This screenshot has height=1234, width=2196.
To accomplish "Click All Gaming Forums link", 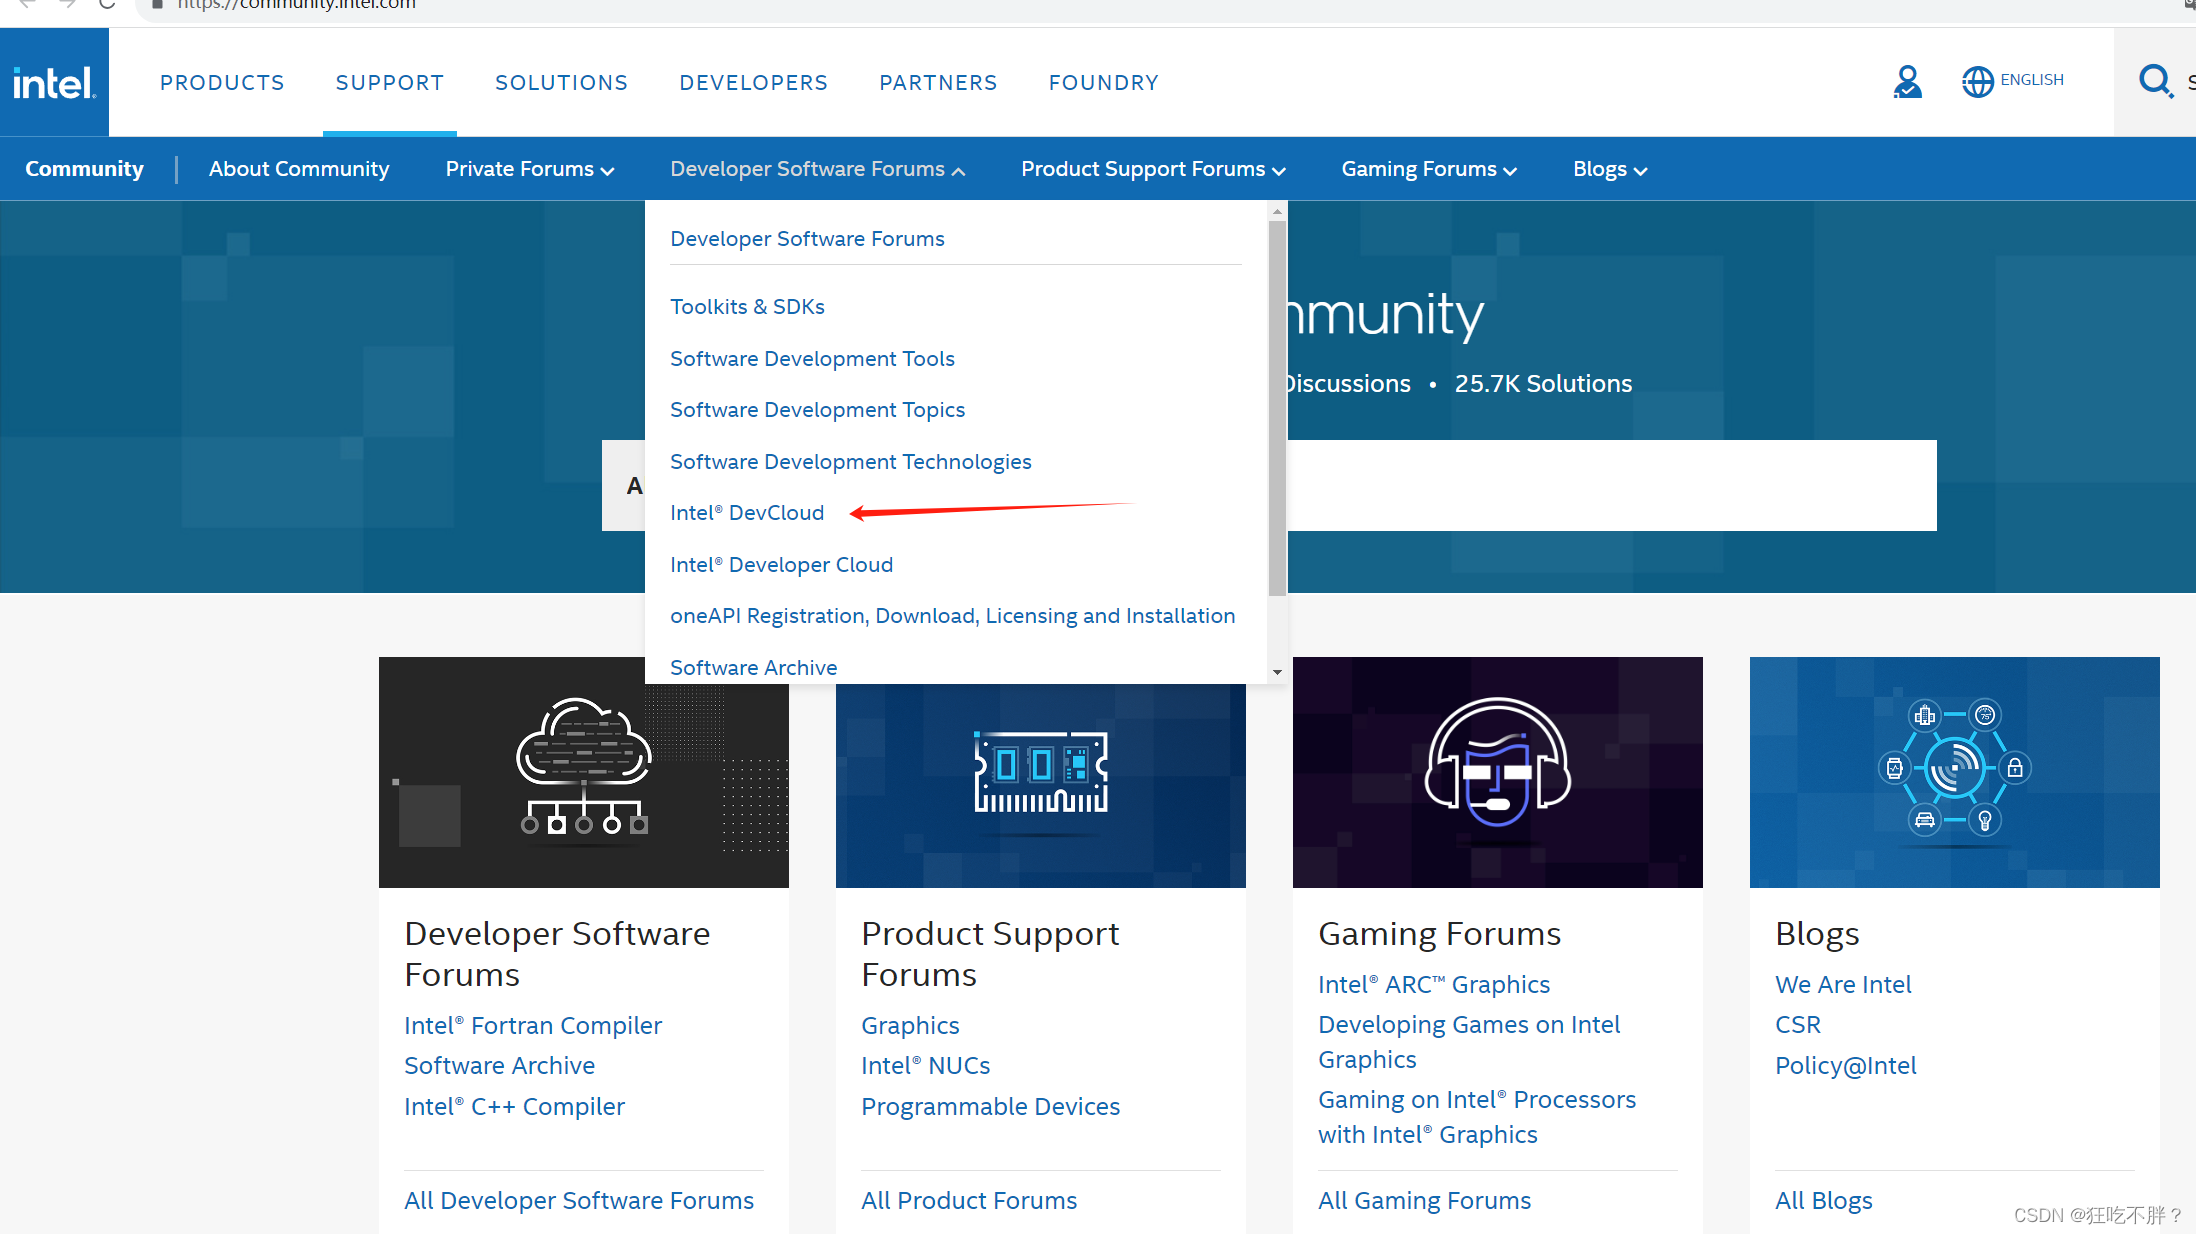I will (1424, 1200).
